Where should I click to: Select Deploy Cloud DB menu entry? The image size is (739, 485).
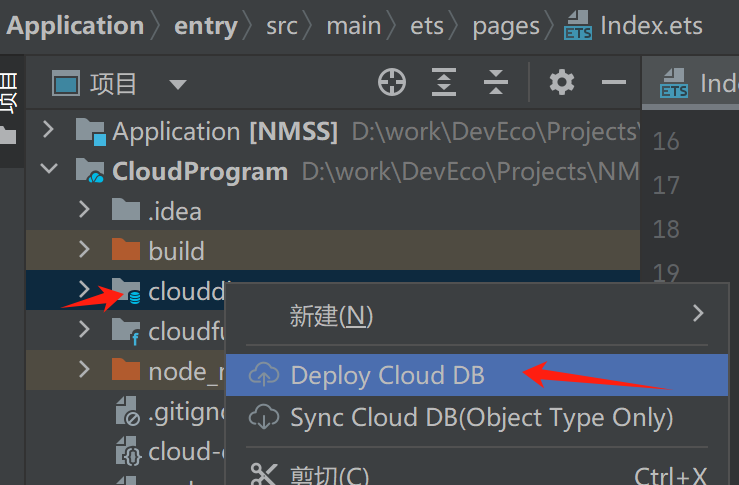(x=476, y=375)
